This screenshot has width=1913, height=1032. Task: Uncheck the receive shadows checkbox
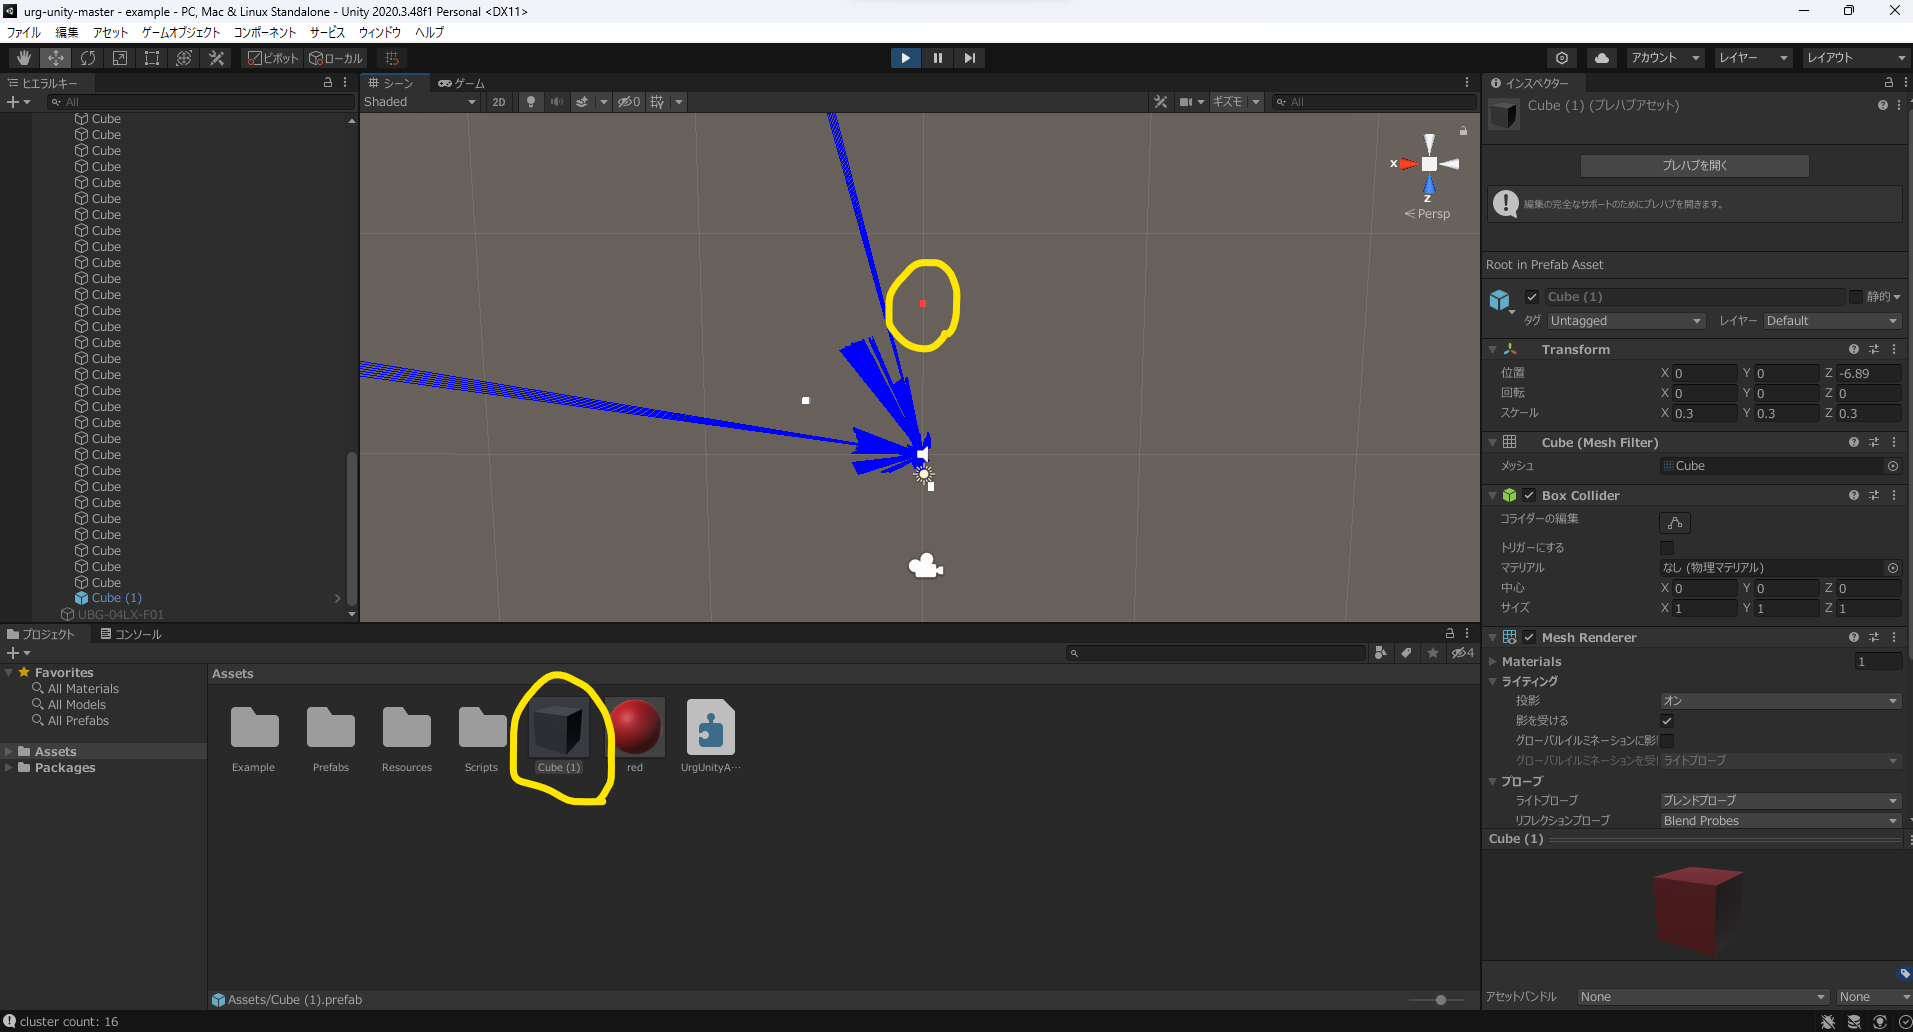click(1667, 720)
